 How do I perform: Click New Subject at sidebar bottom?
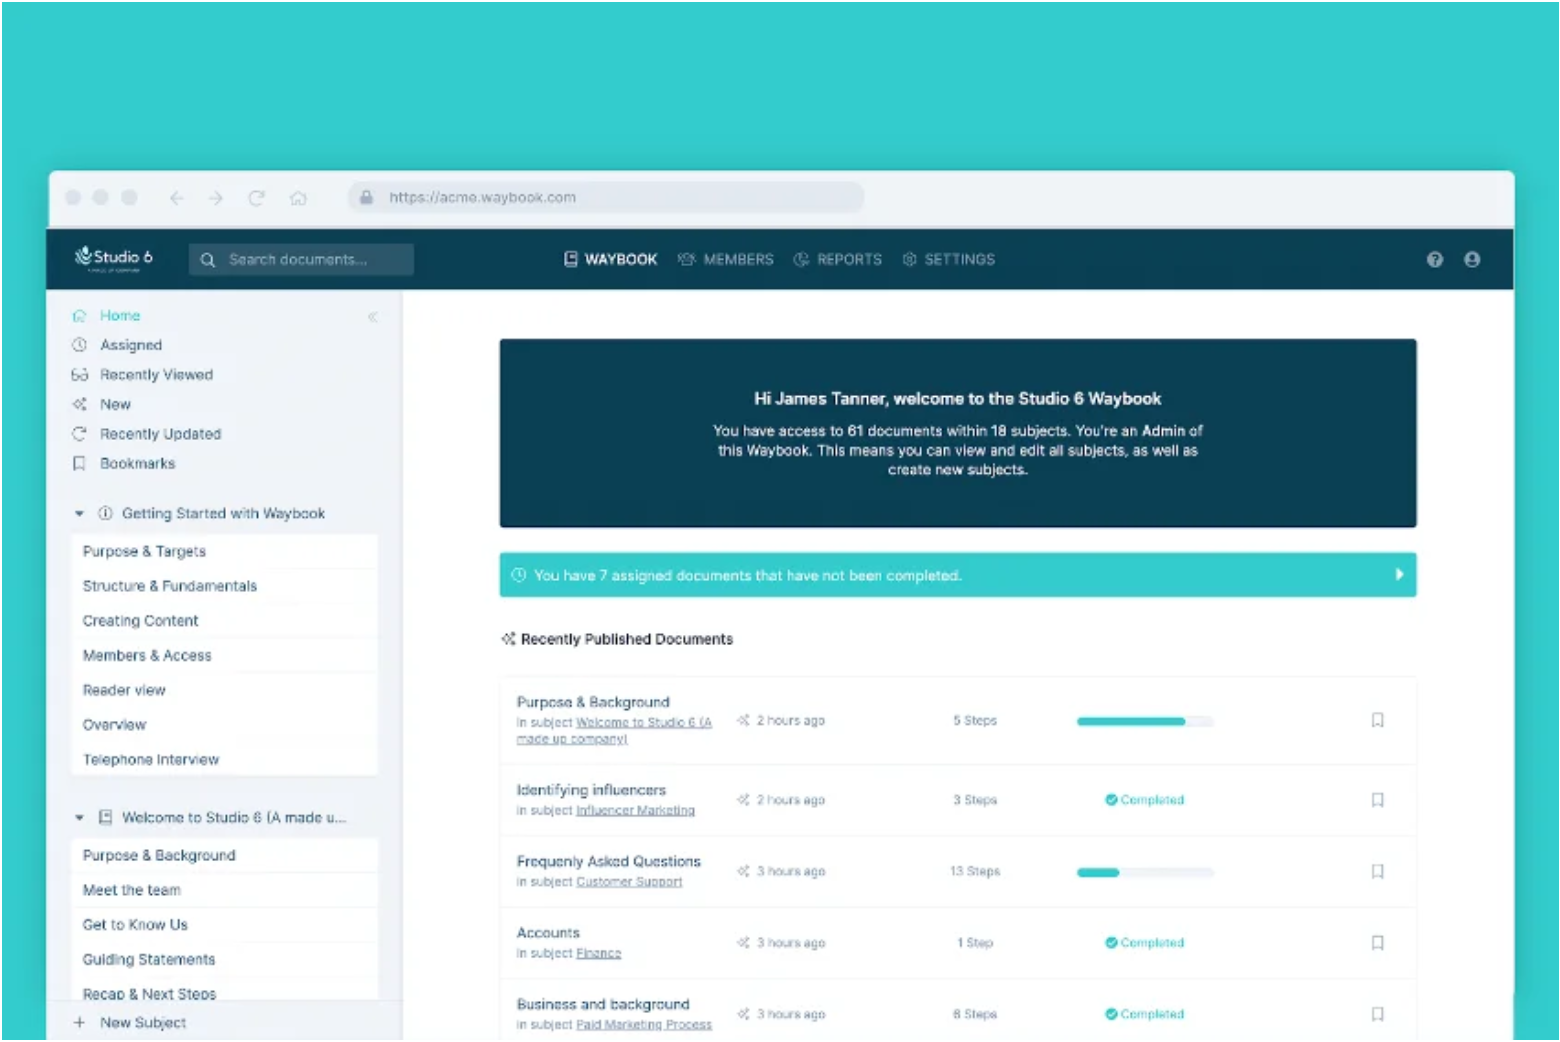pyautogui.click(x=142, y=1022)
